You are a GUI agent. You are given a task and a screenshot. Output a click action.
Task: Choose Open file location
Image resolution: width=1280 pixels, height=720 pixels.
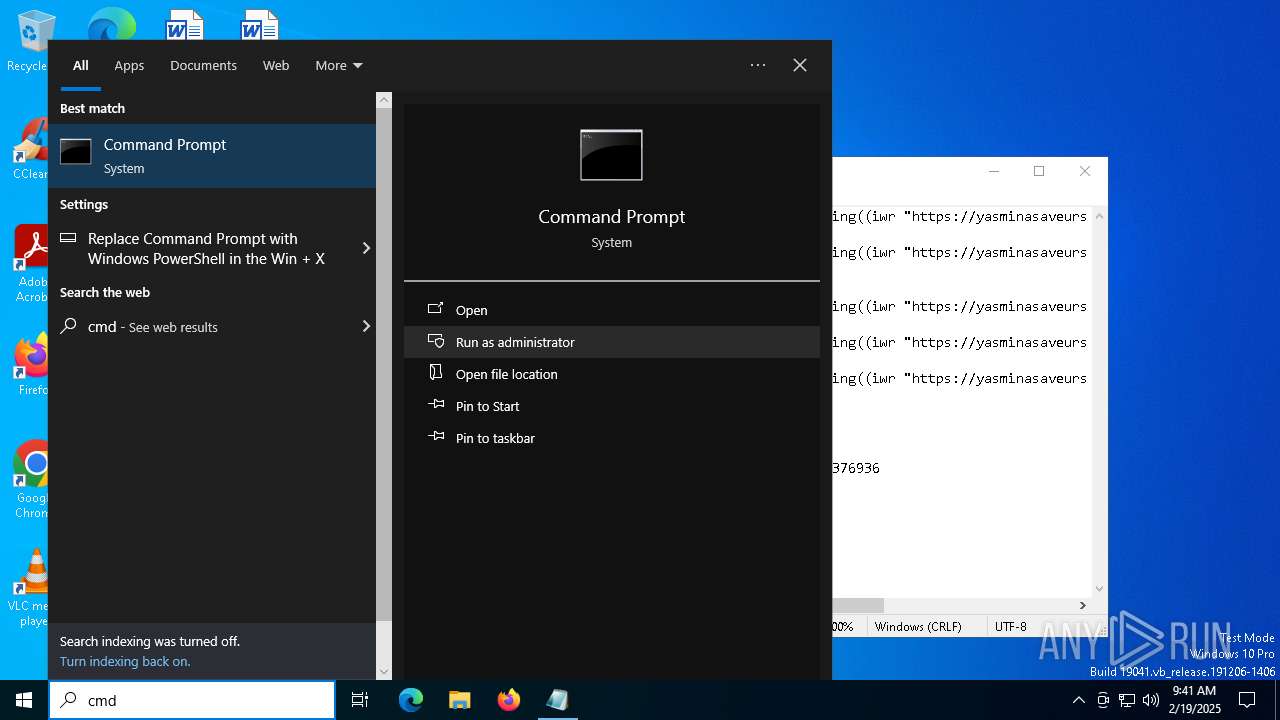[612, 374]
